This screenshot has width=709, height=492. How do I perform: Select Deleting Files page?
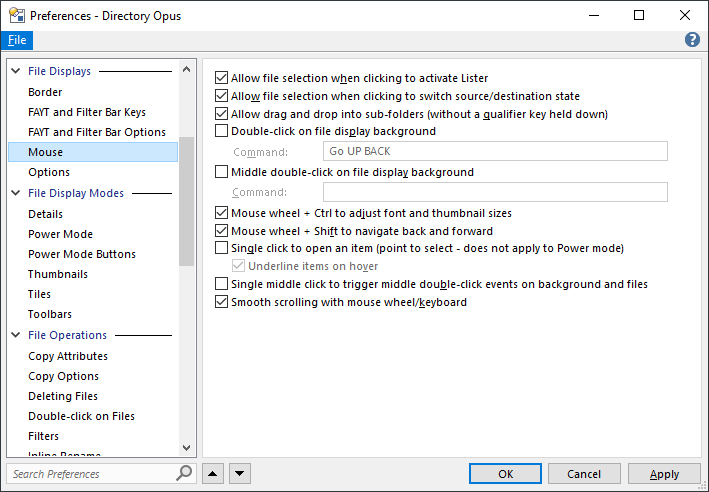point(63,396)
